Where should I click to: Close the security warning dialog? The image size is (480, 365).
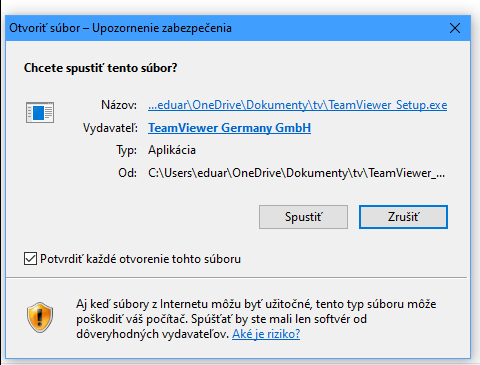click(x=455, y=28)
